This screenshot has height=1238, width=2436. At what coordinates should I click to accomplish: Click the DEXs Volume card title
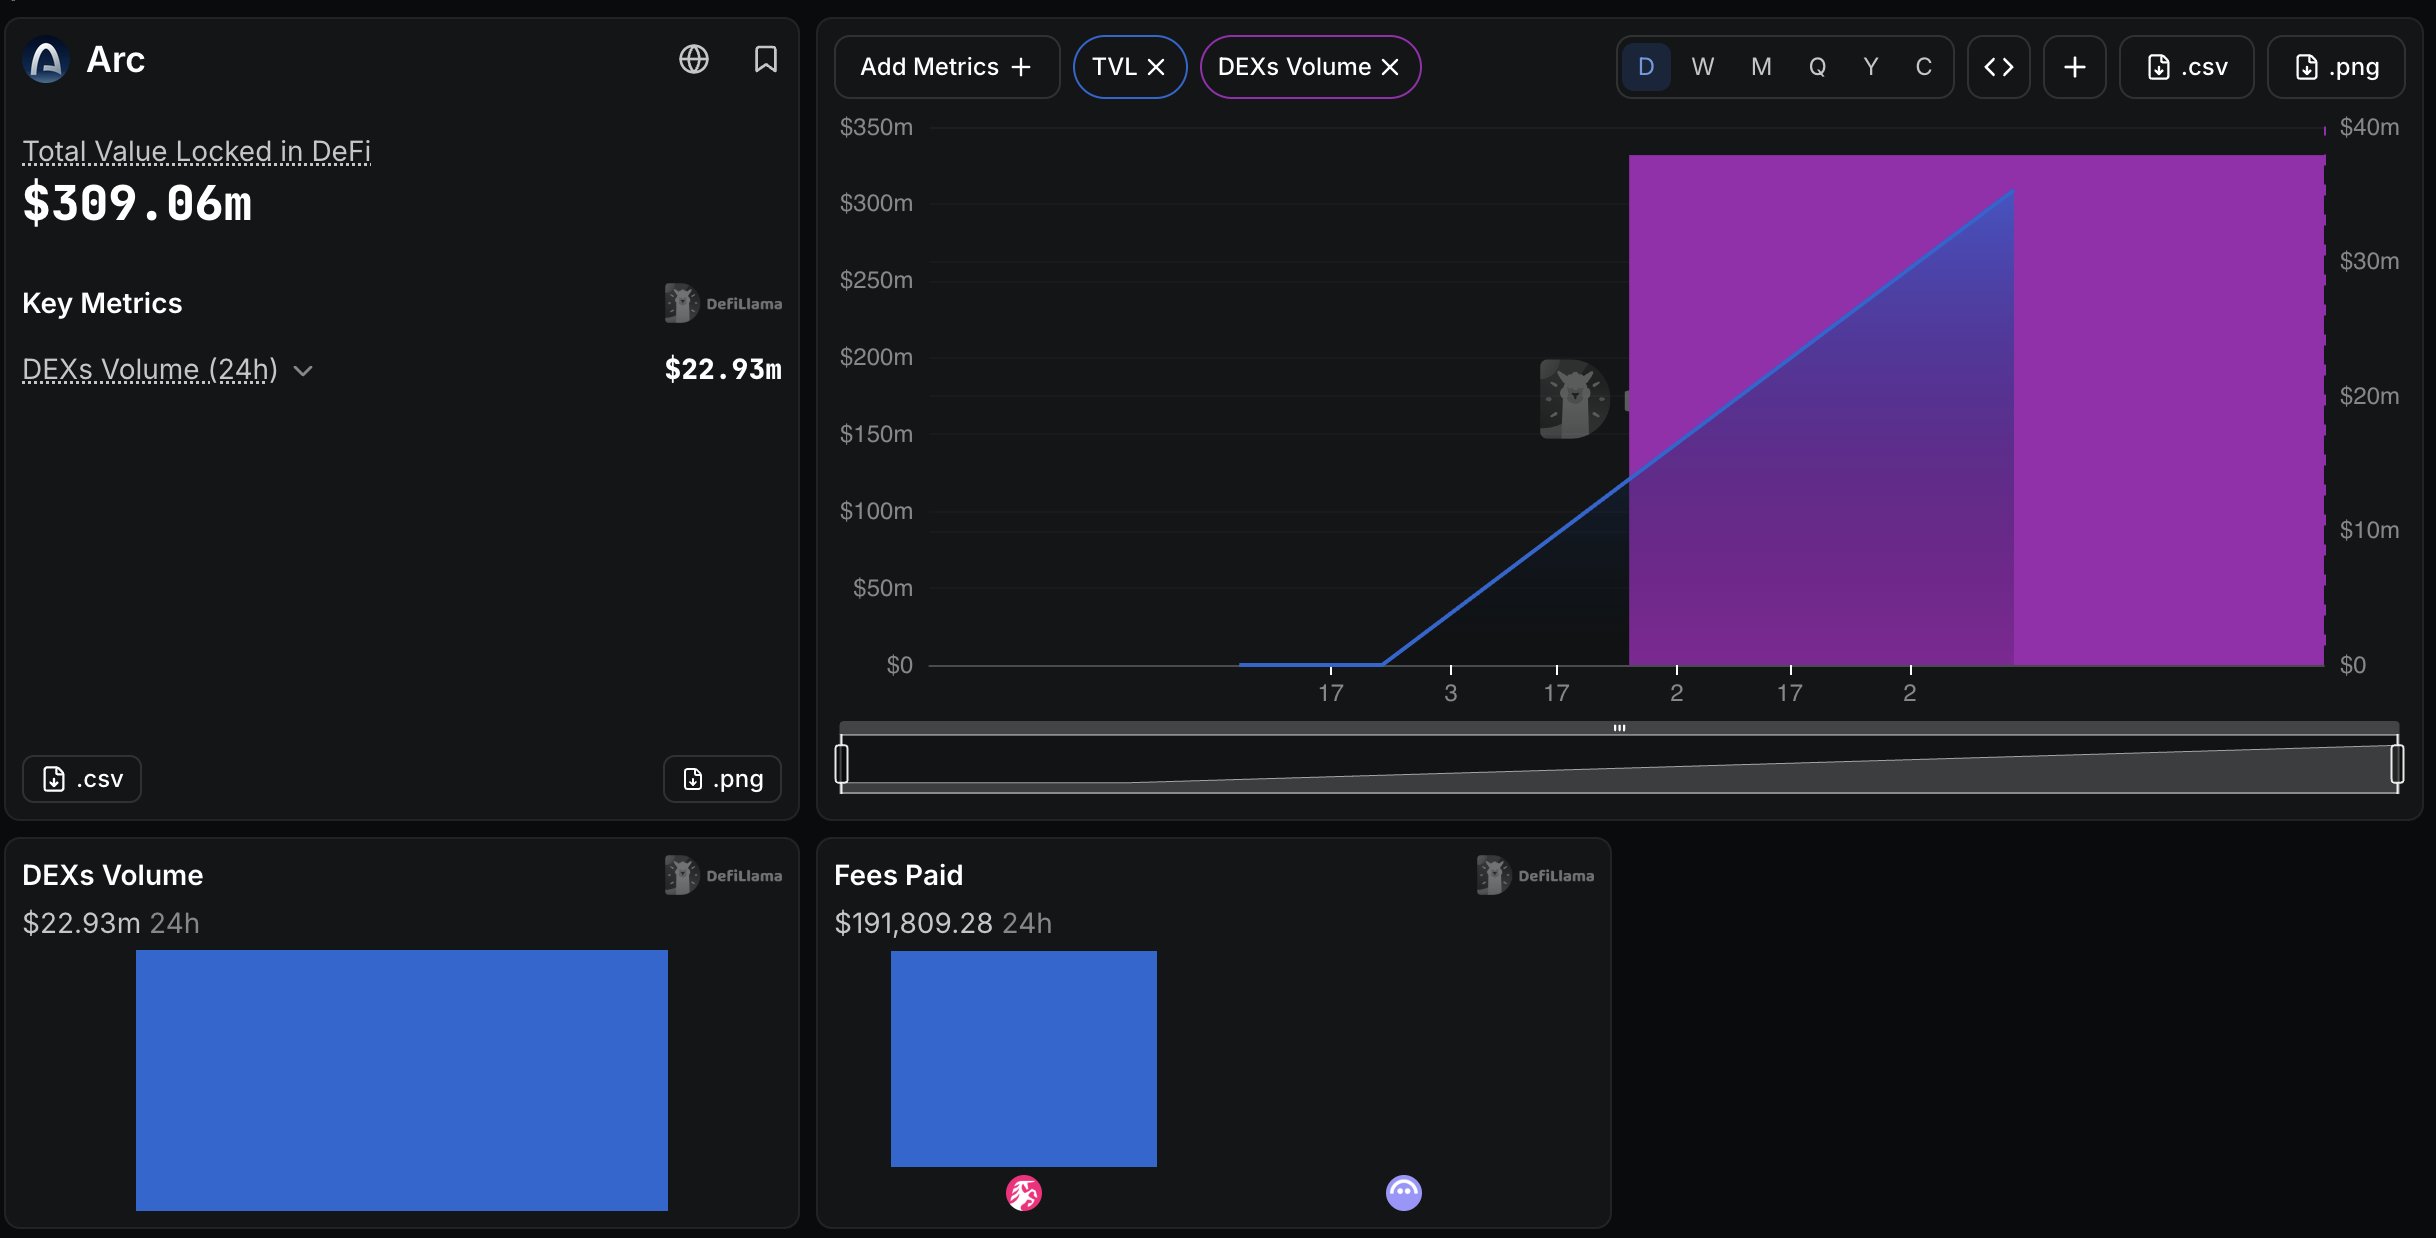tap(113, 875)
